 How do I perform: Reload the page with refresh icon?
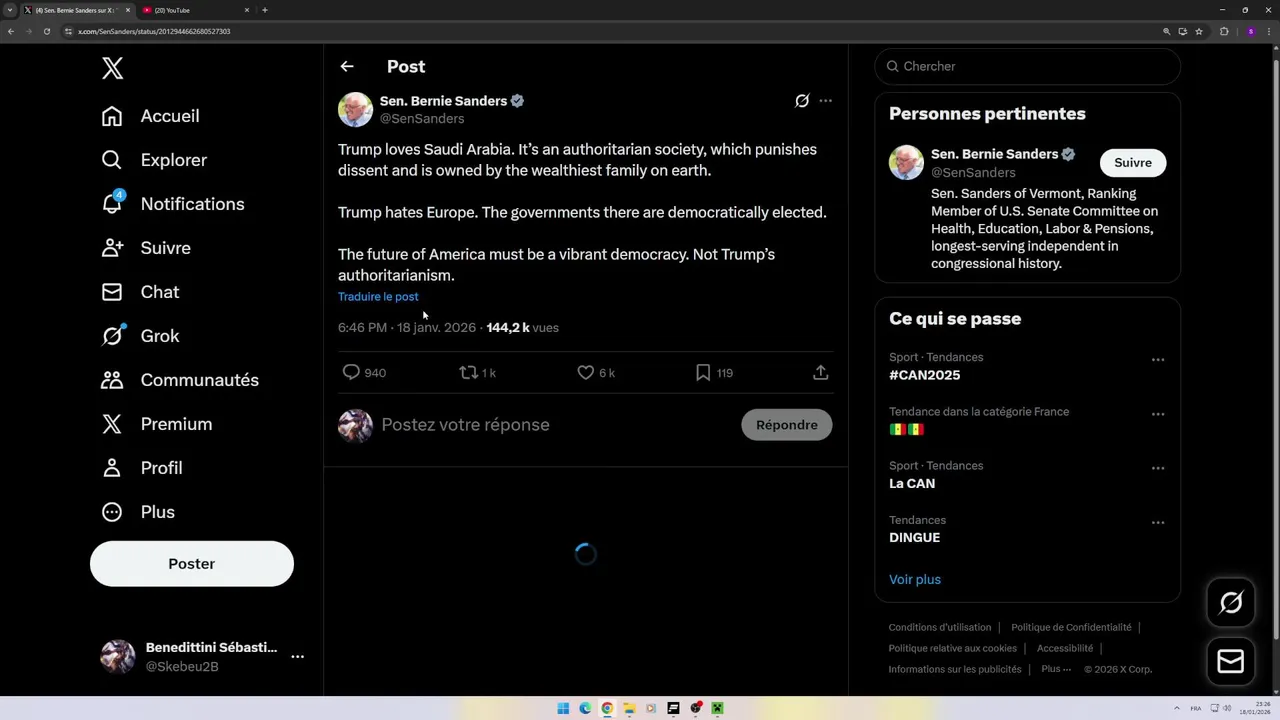(46, 31)
